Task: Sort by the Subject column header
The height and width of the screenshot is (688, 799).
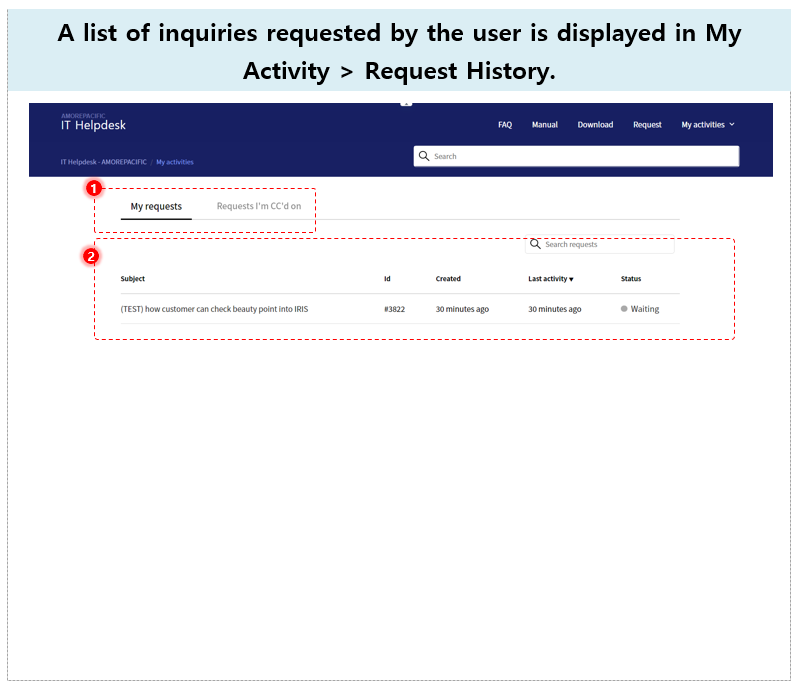Action: click(132, 279)
